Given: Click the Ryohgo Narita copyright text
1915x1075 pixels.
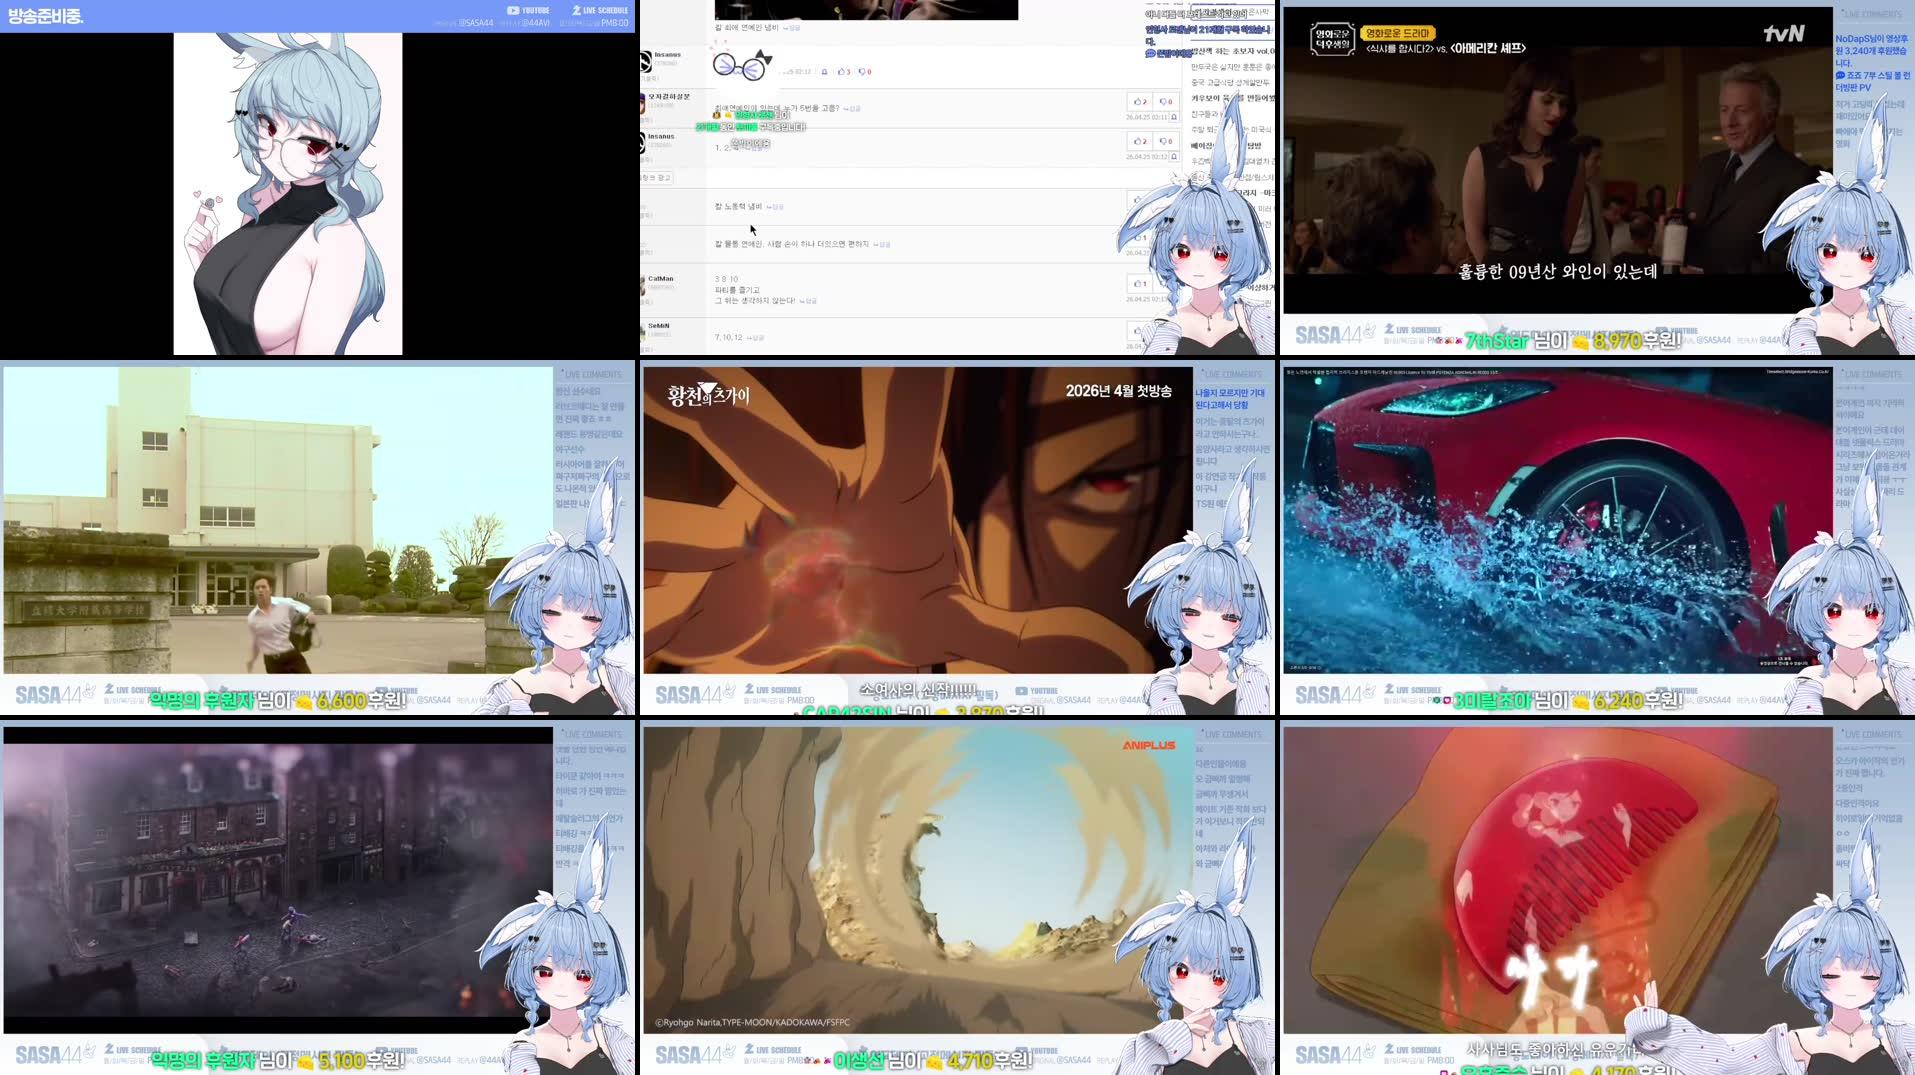Looking at the screenshot, I should pos(752,1023).
